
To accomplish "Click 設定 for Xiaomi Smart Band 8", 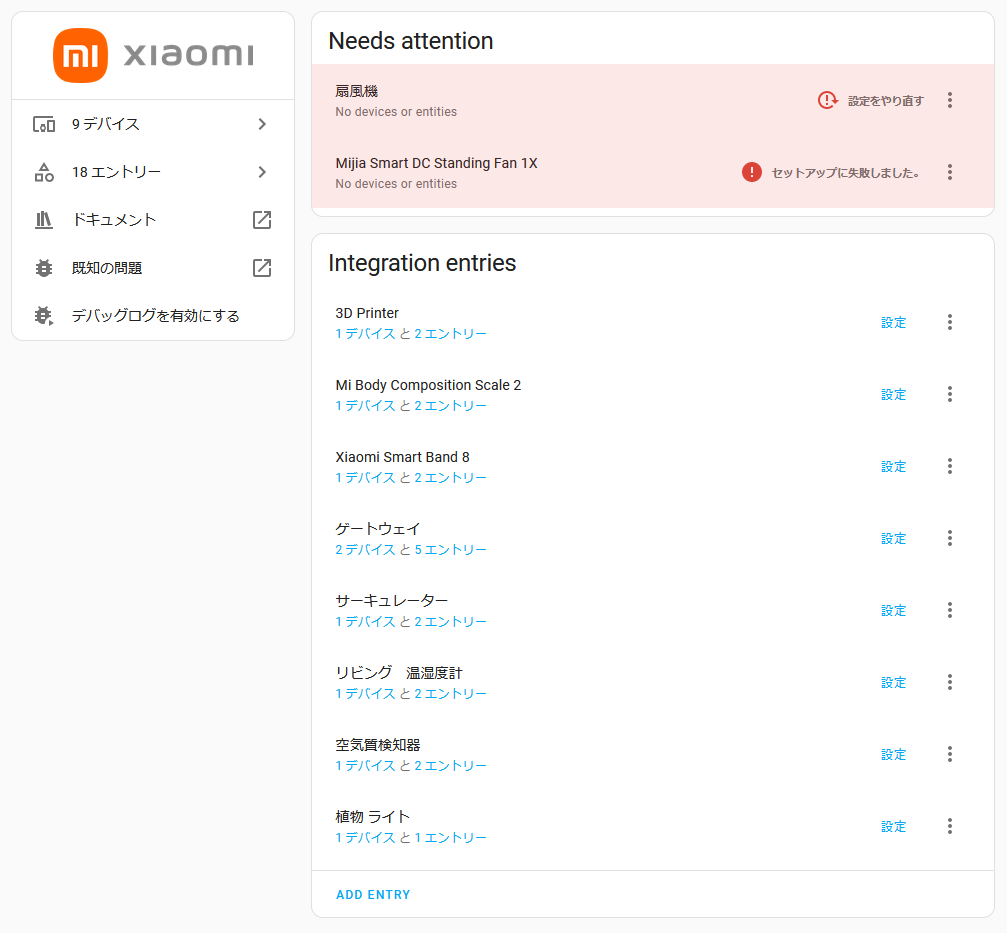I will [x=893, y=466].
